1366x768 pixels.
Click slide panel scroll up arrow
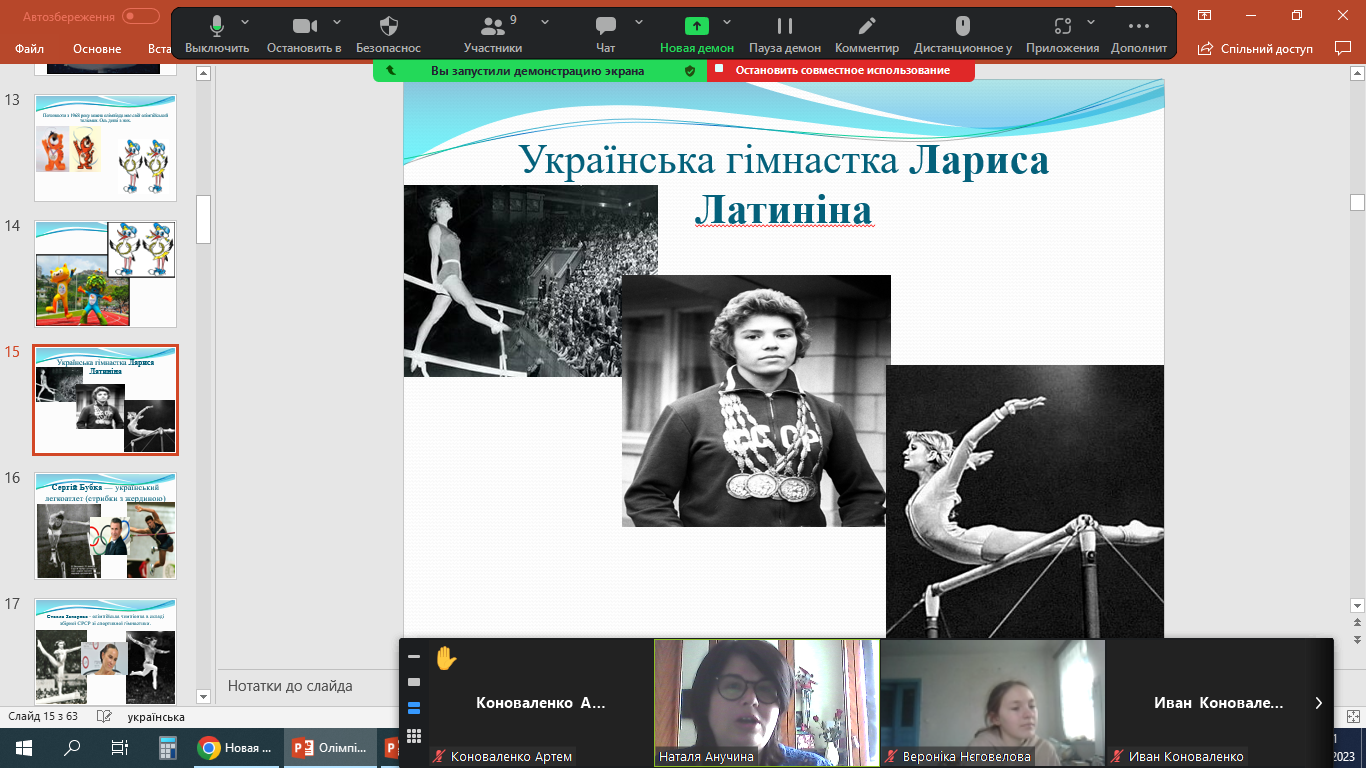point(203,74)
